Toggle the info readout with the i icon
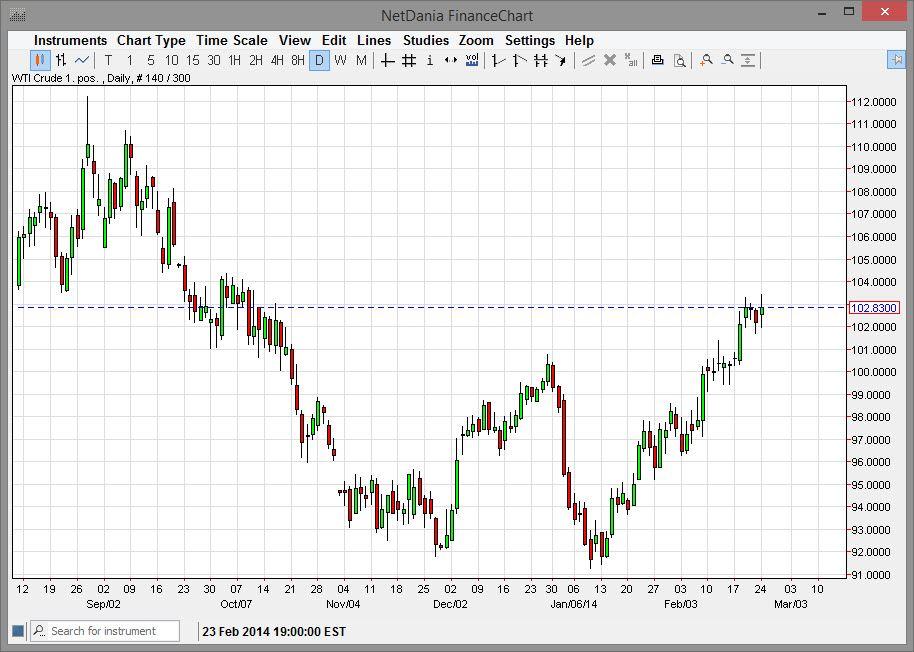 click(428, 59)
